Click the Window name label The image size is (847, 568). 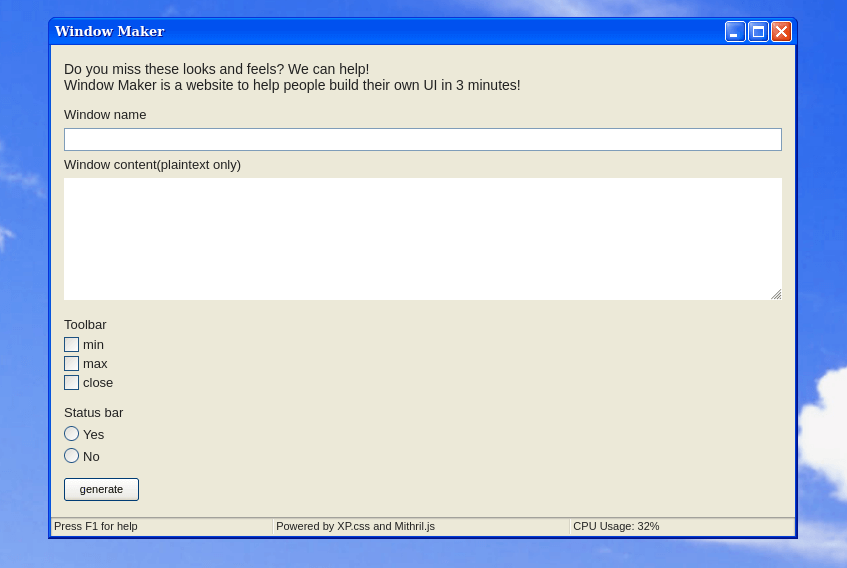click(105, 115)
